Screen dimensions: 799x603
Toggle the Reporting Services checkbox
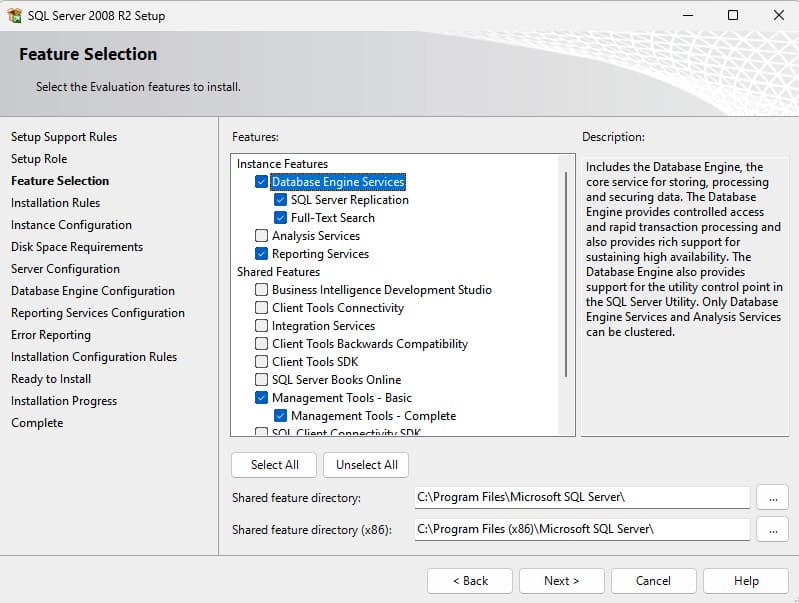click(x=262, y=254)
